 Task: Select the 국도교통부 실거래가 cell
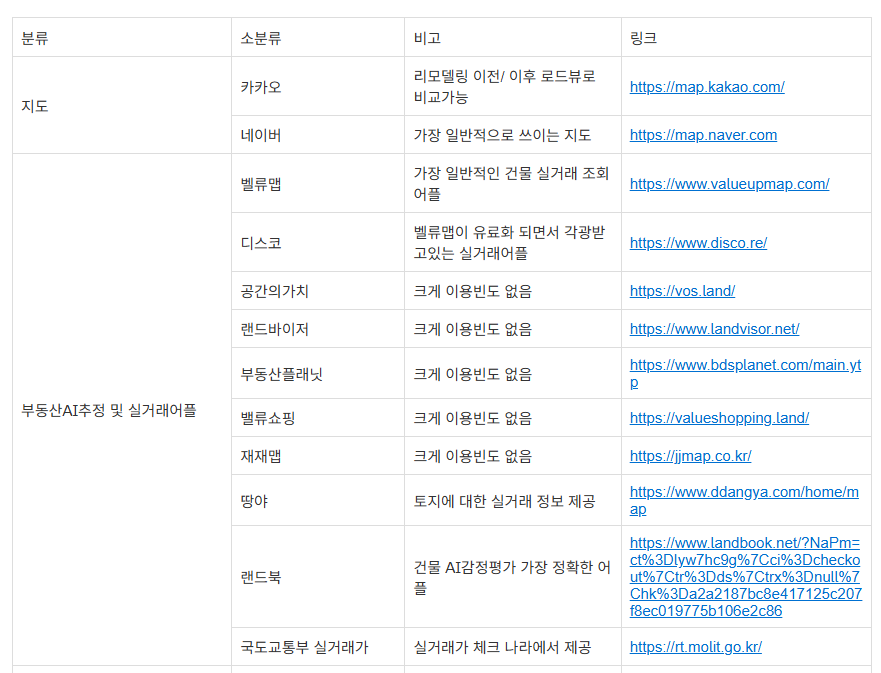click(x=318, y=647)
